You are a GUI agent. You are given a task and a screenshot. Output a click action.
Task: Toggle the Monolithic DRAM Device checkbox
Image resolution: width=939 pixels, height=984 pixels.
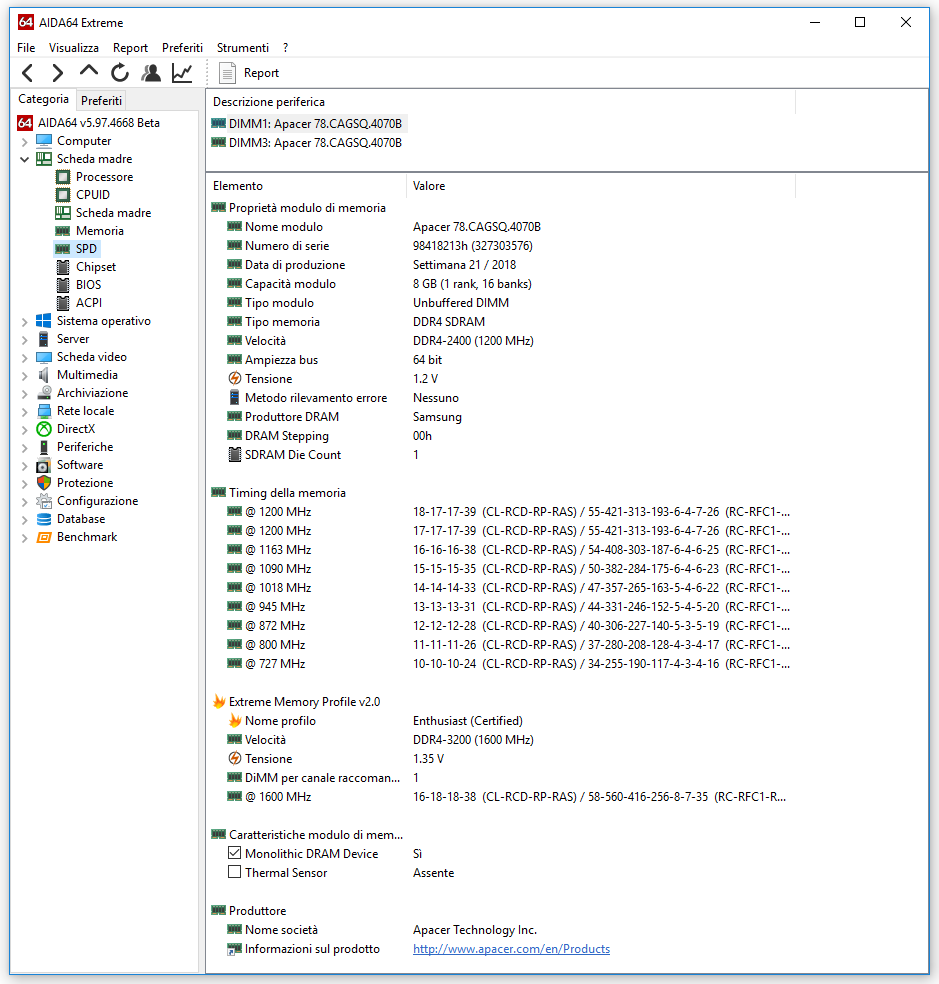[x=234, y=853]
